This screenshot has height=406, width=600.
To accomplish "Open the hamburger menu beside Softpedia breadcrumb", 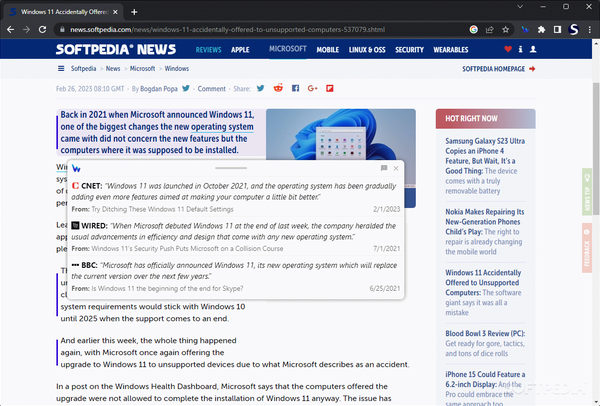I will tap(61, 68).
